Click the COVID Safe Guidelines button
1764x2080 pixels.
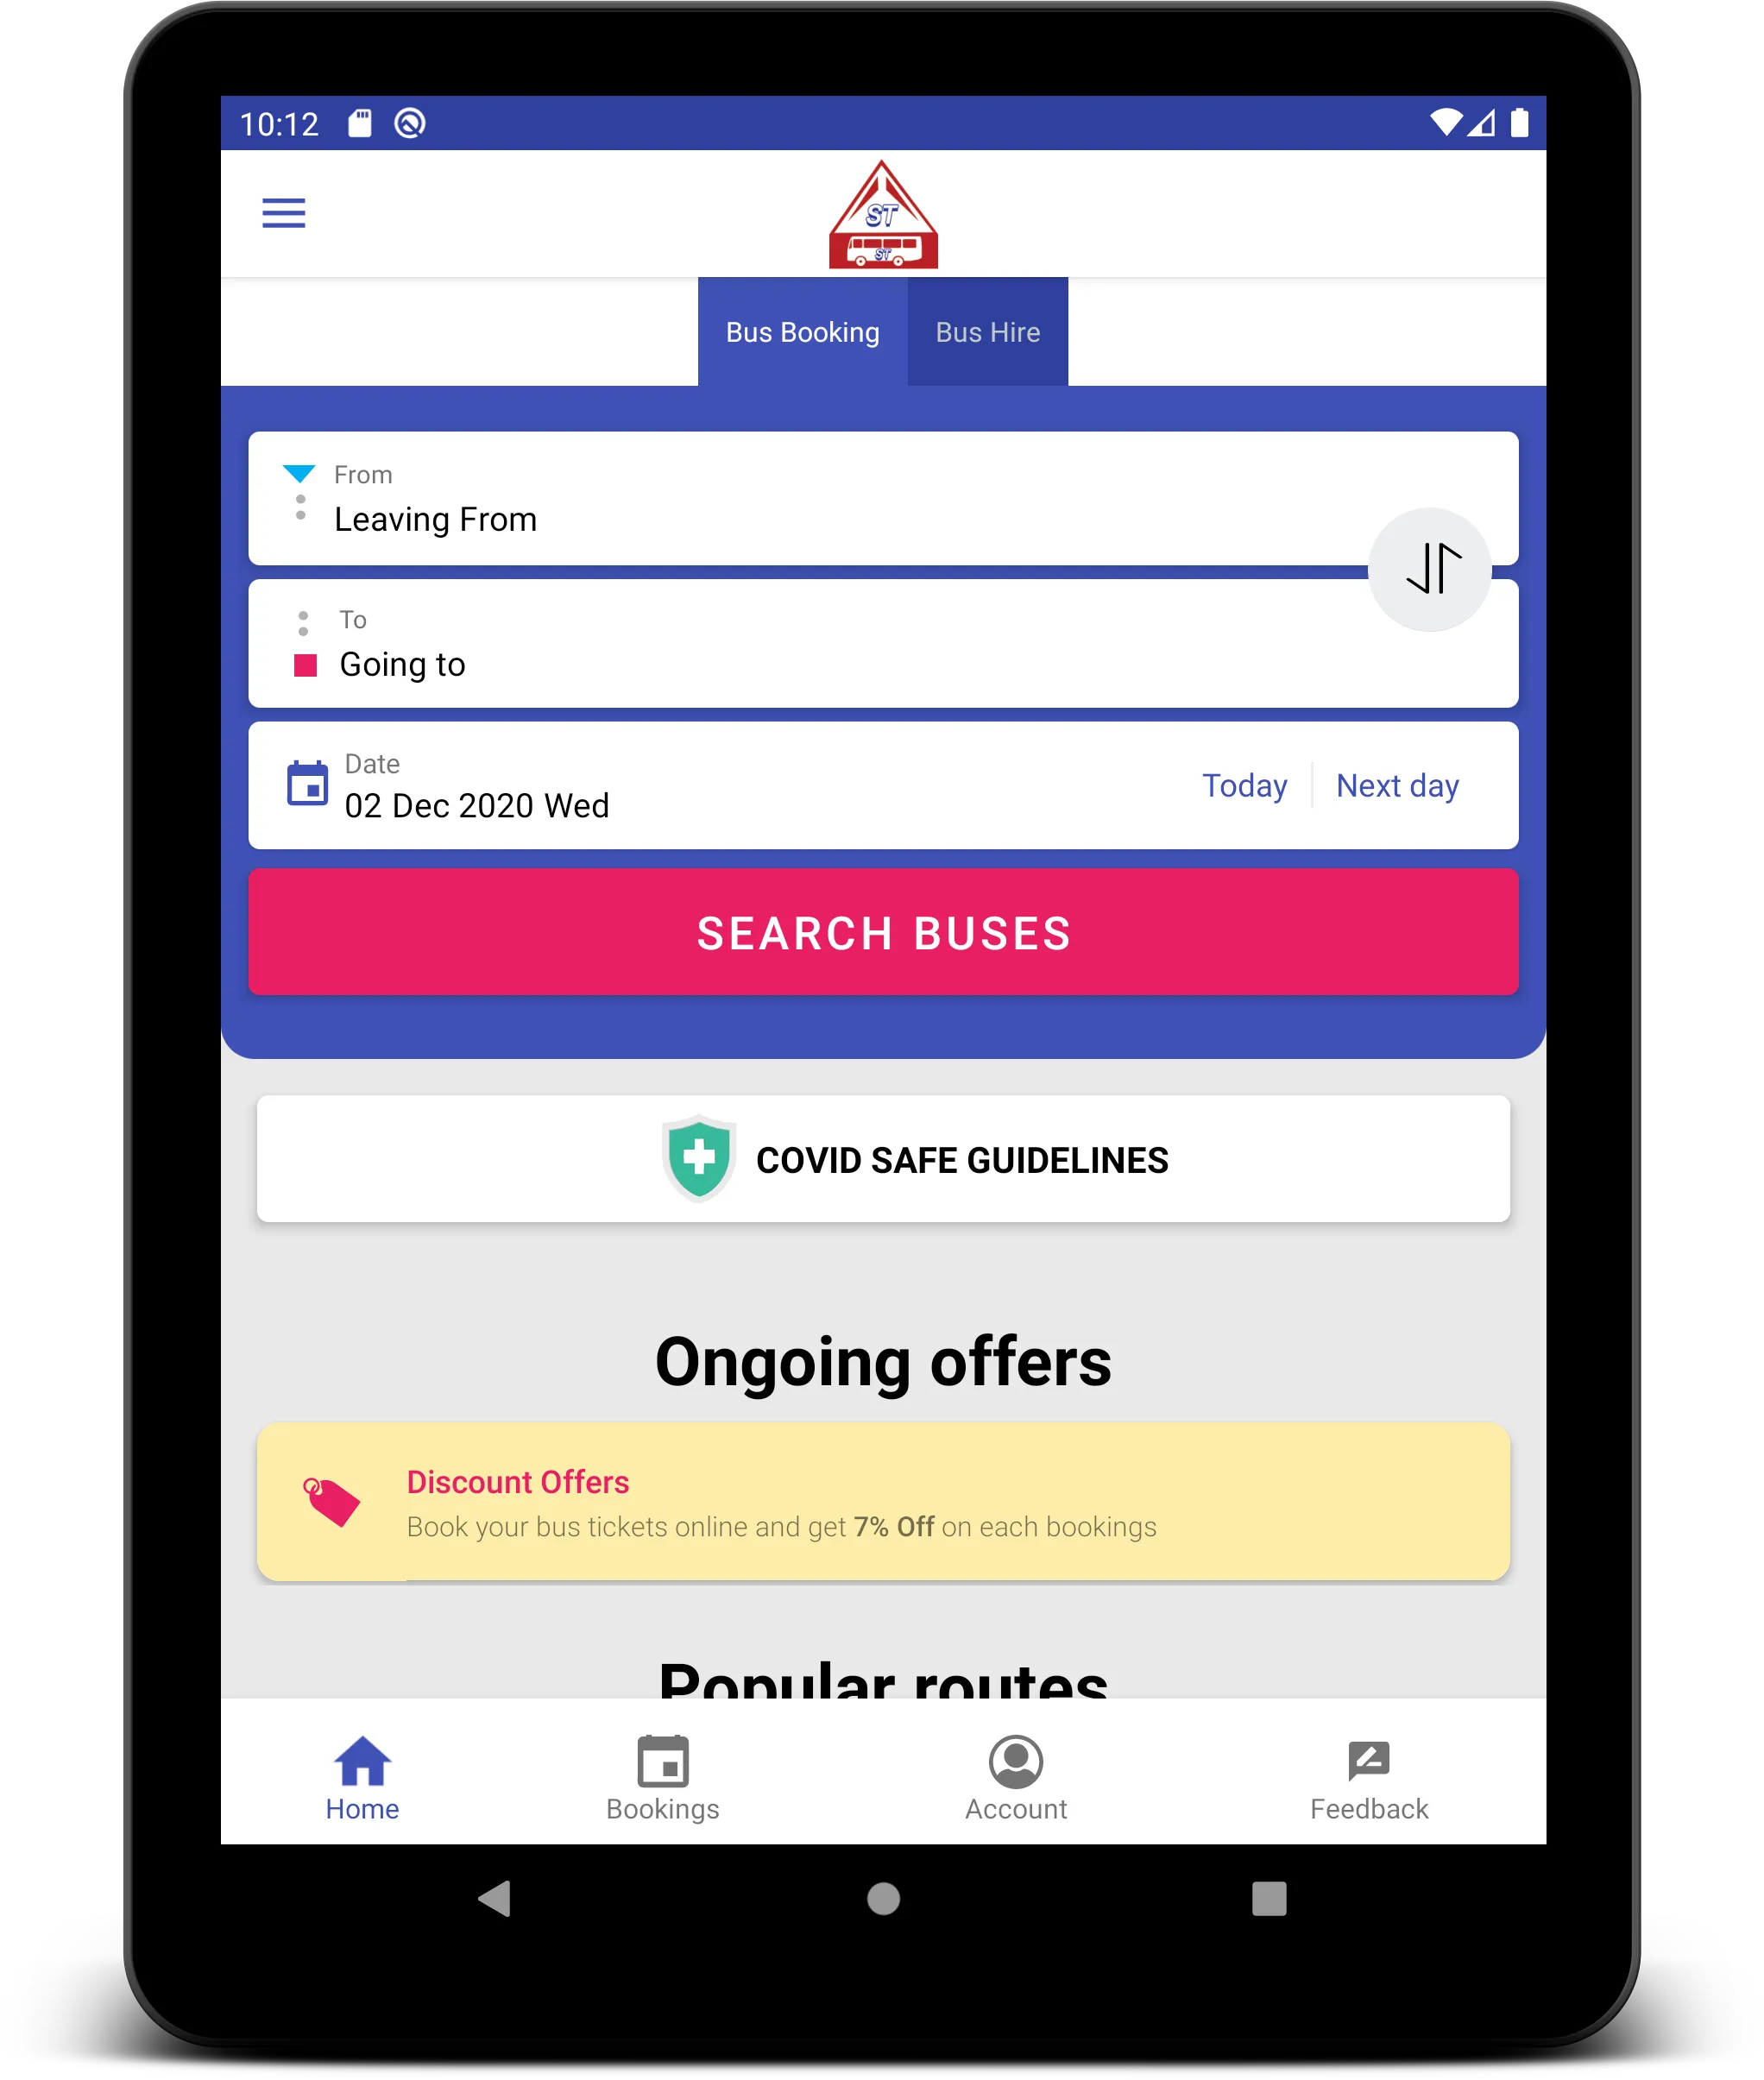pos(882,1158)
